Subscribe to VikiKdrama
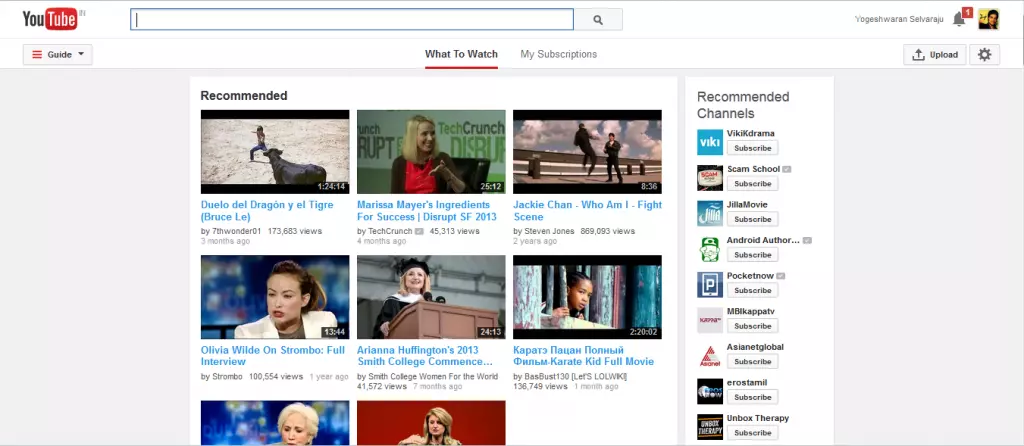 click(x=752, y=148)
